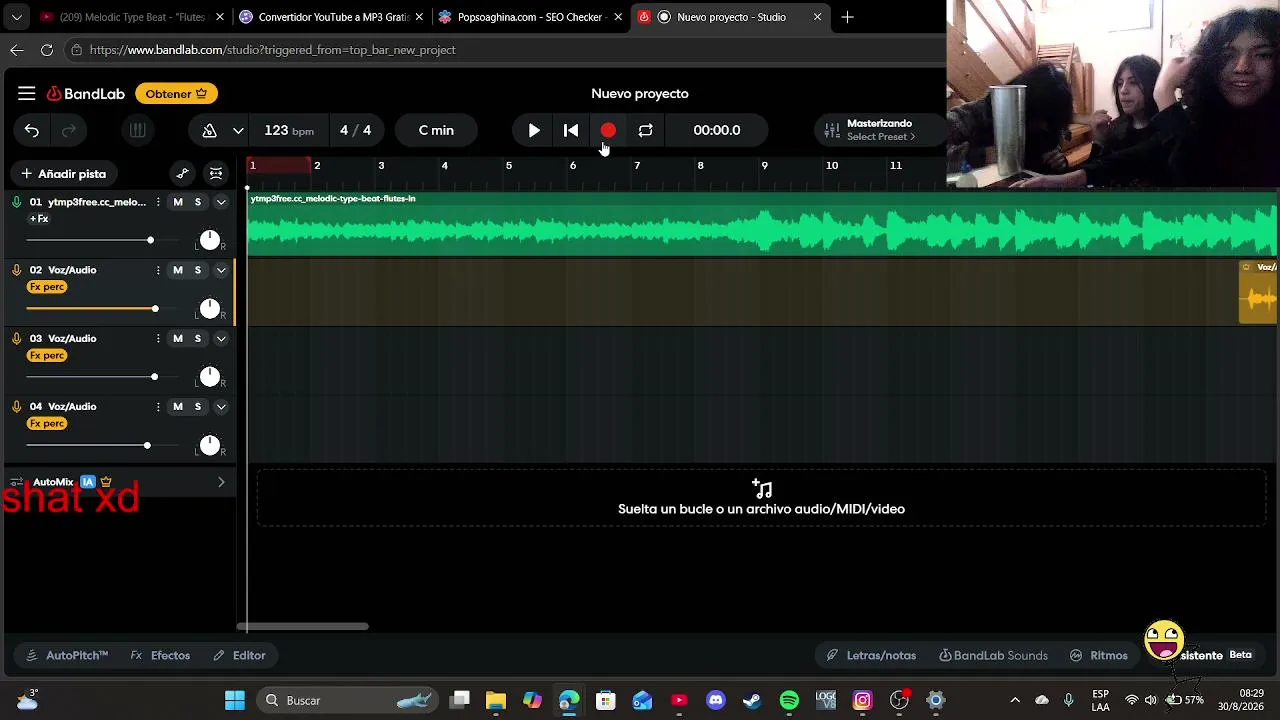Return playhead to the start
The image size is (1280, 720).
(x=571, y=130)
